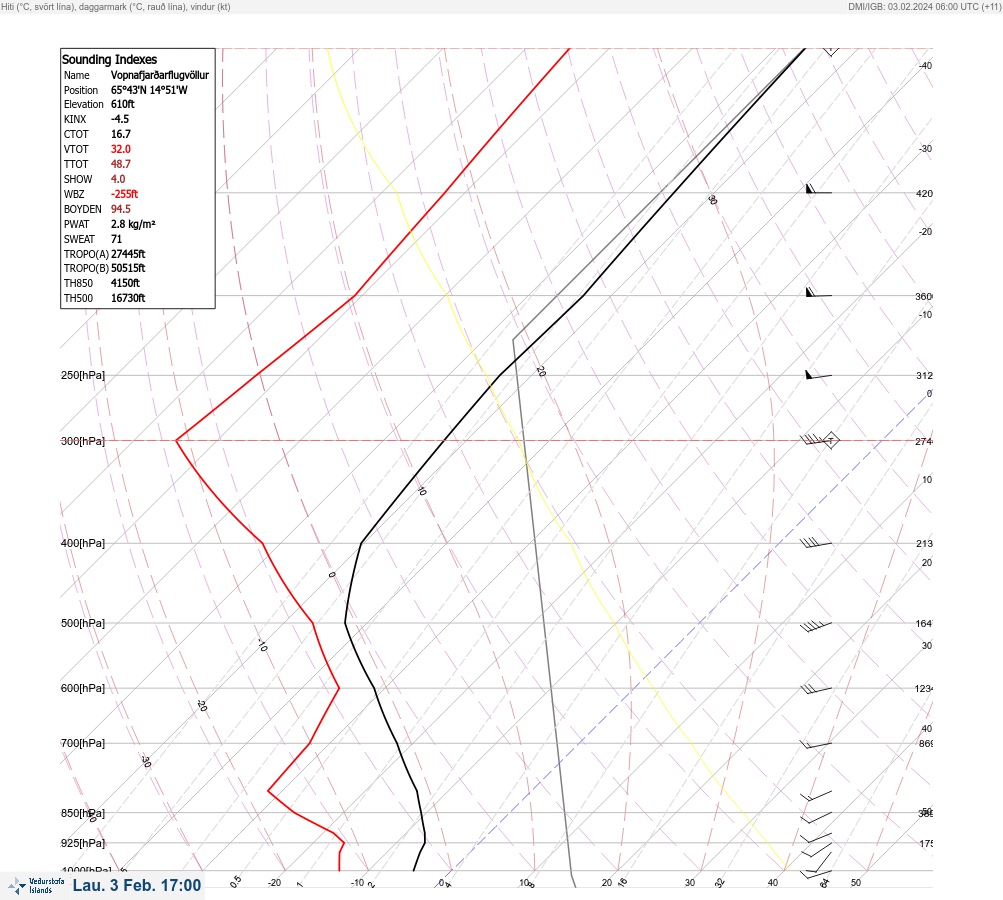This screenshot has width=1003, height=900.
Task: Click the Veðurstofa Íslands logo
Action: tap(36, 886)
